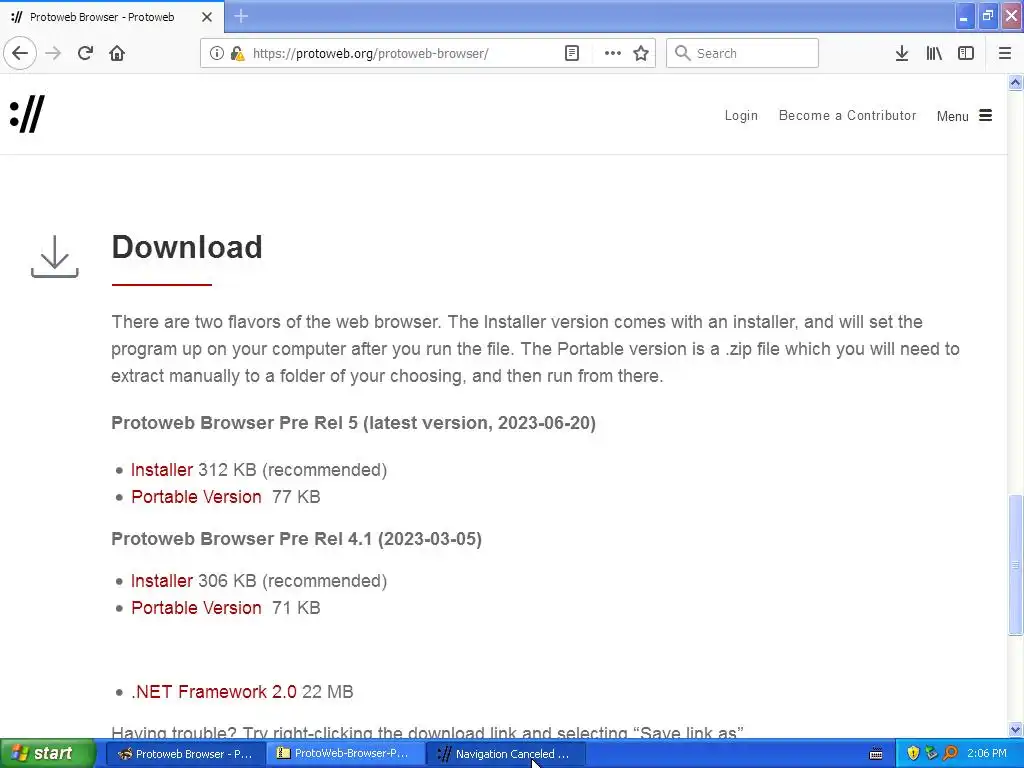This screenshot has height=768, width=1024.
Task: Open the Firefox hamburger menu
Action: click(1005, 53)
